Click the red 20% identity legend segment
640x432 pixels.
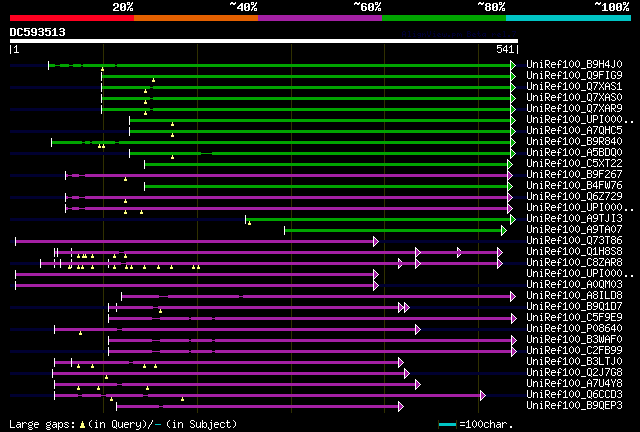coord(72,18)
